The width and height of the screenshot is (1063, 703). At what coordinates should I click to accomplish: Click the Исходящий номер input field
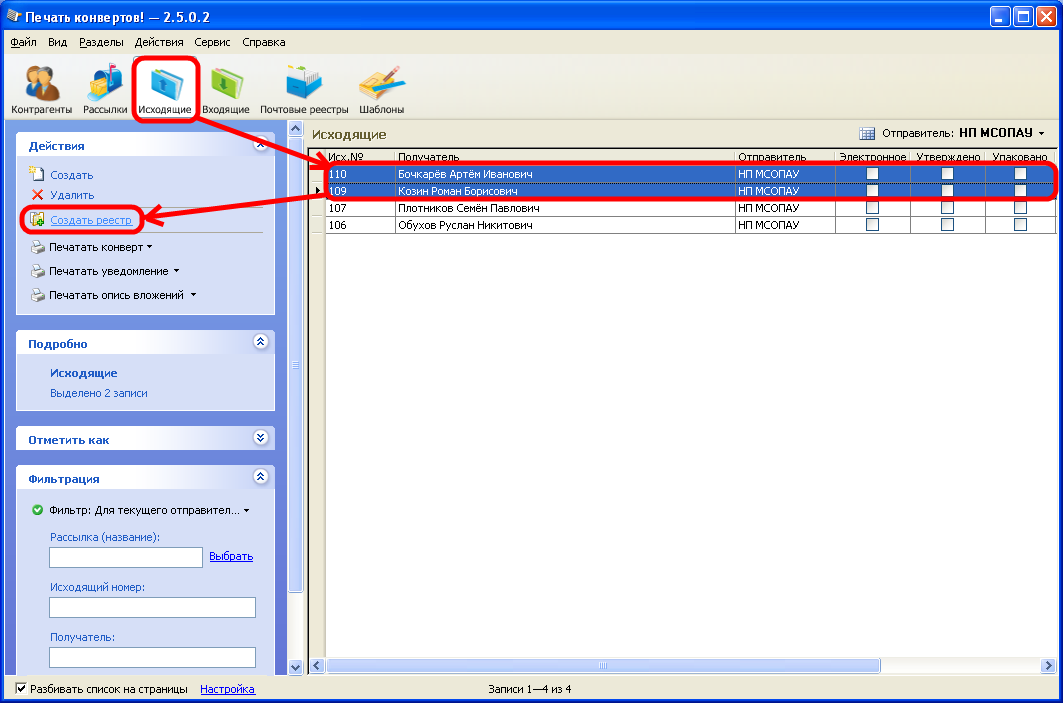tap(152, 607)
